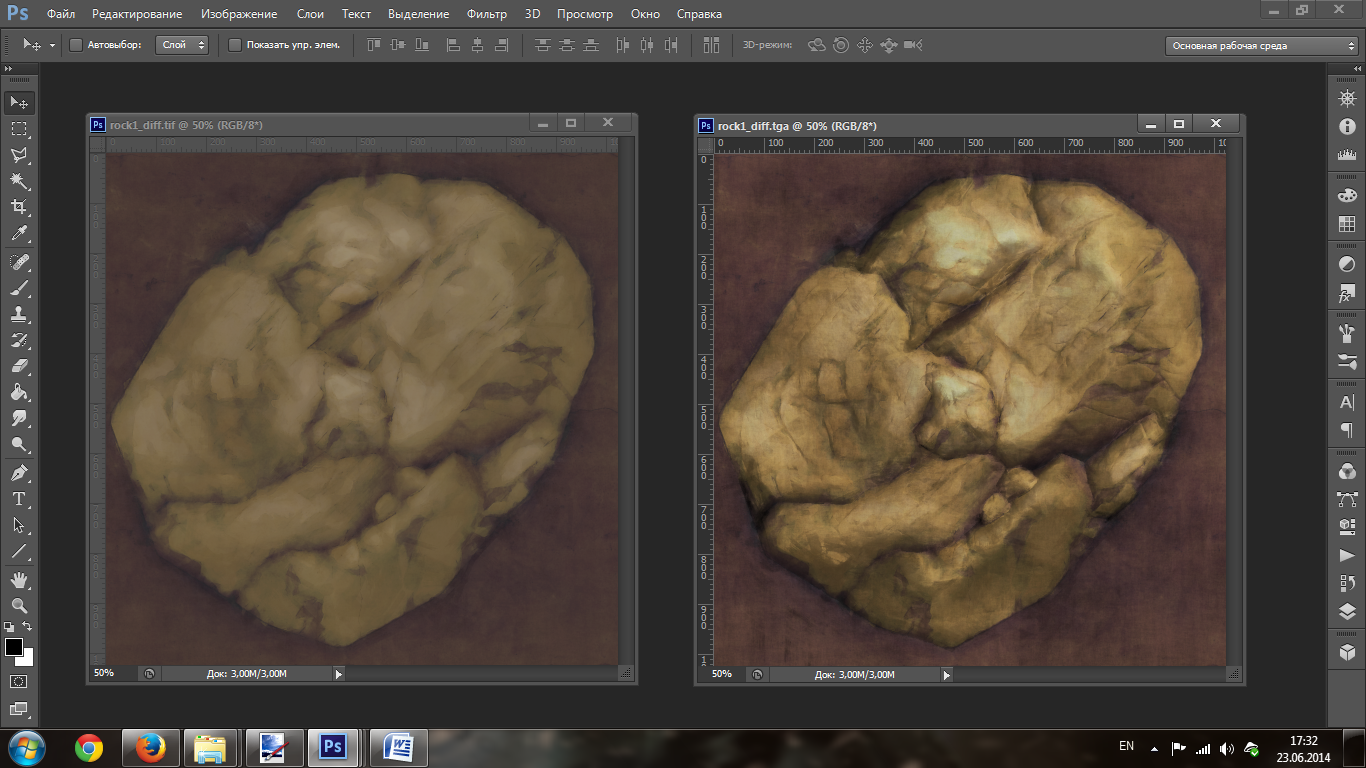Viewport: 1366px width, 768px height.
Task: Select the Pen tool
Action: [x=19, y=472]
